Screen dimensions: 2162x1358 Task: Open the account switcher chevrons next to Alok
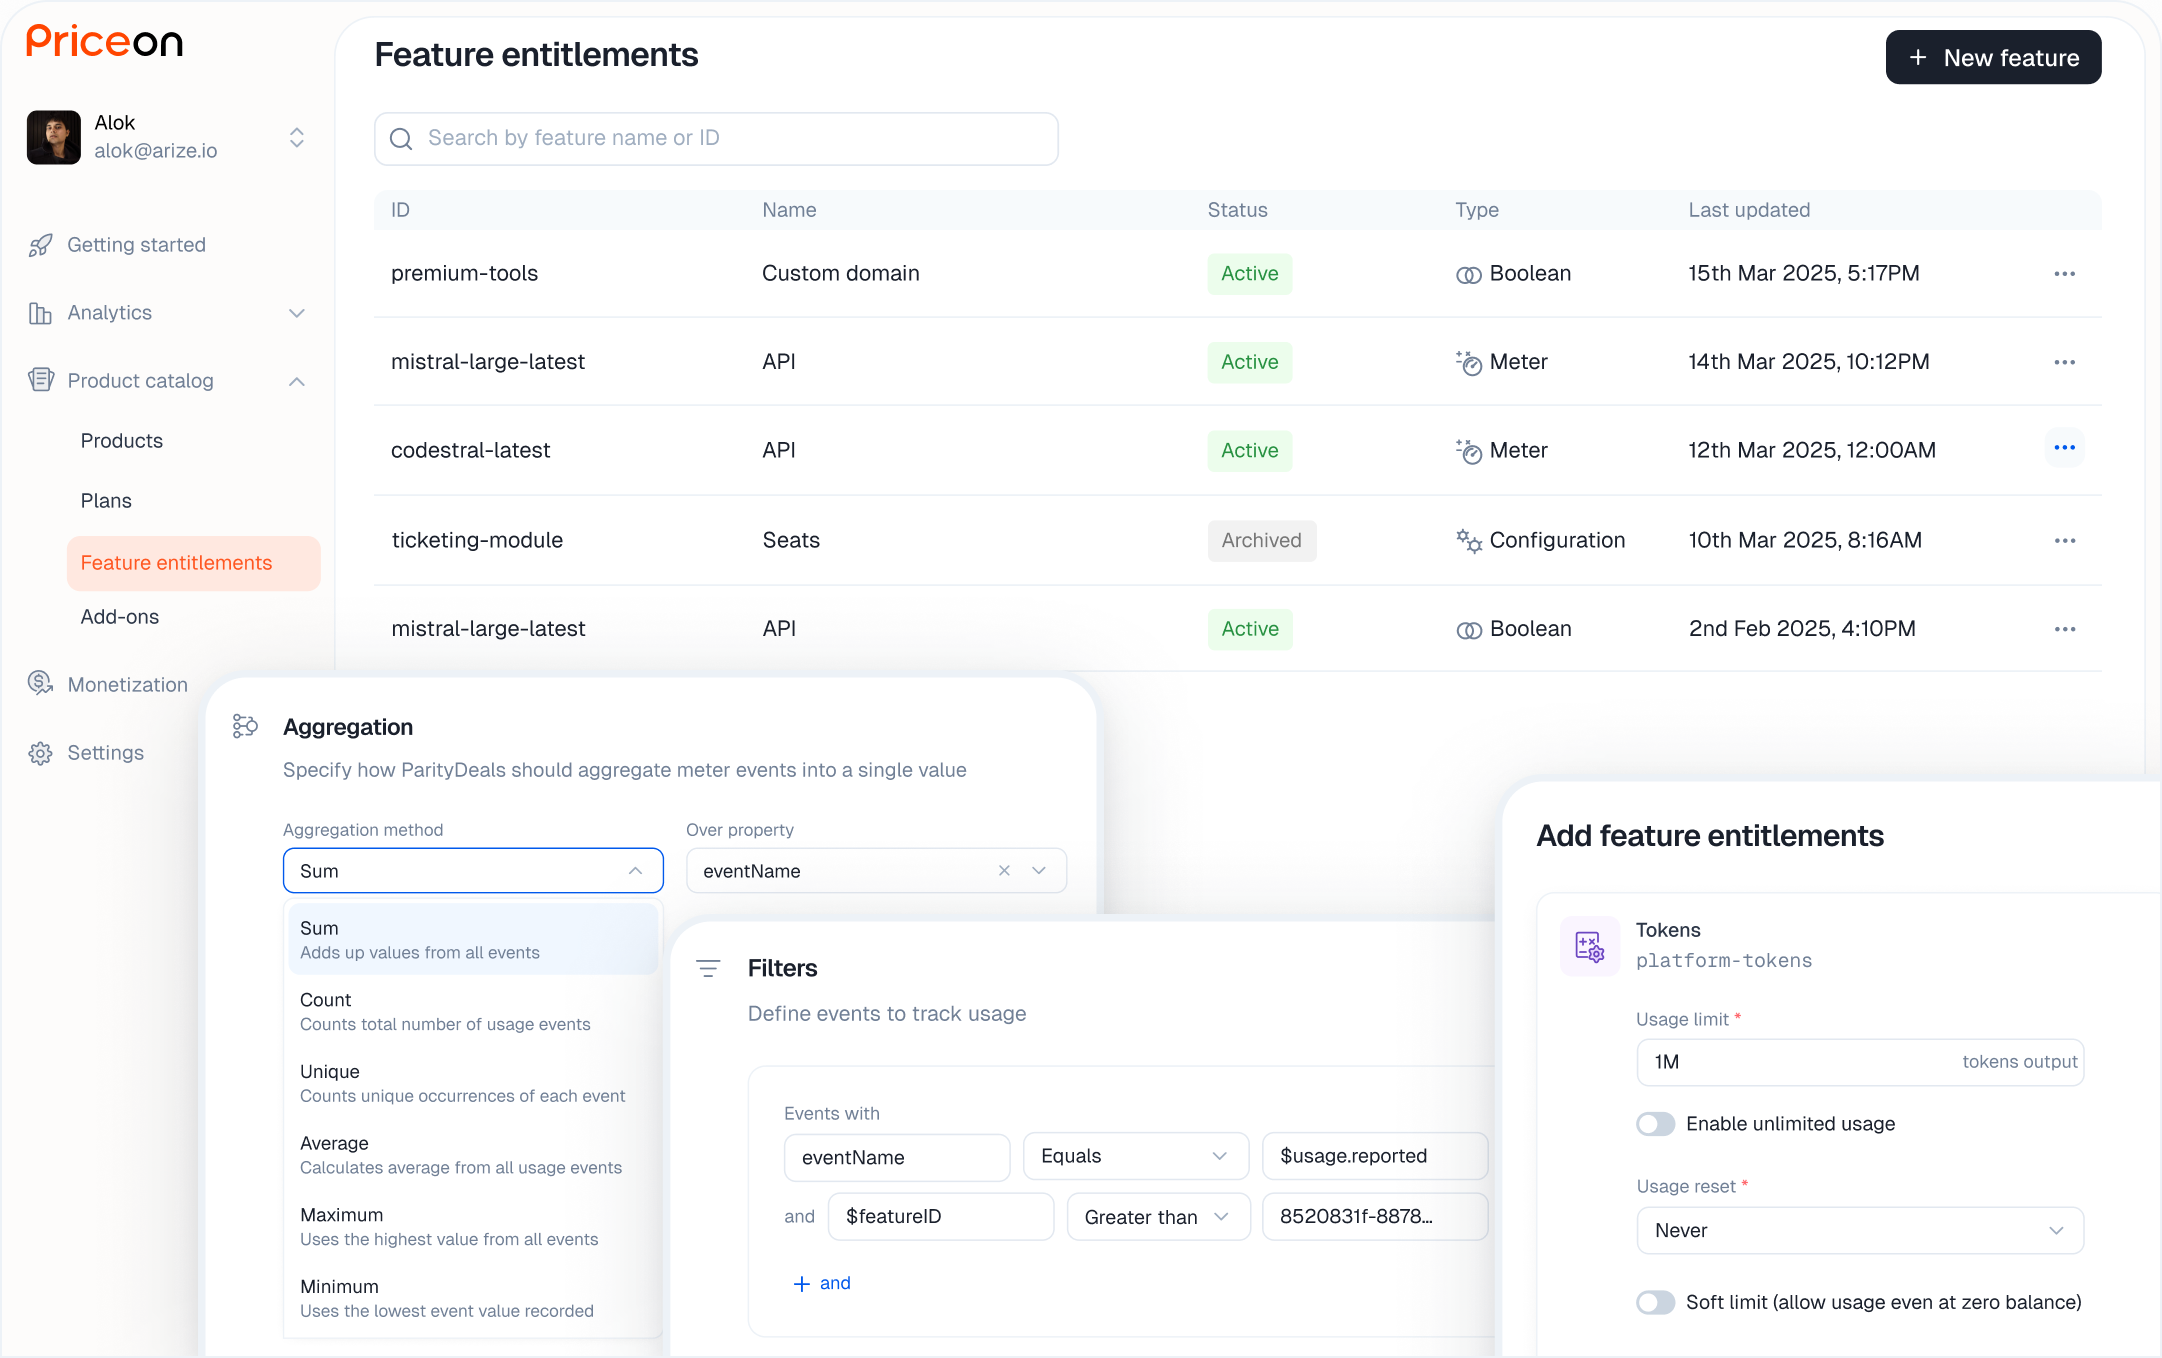click(297, 137)
